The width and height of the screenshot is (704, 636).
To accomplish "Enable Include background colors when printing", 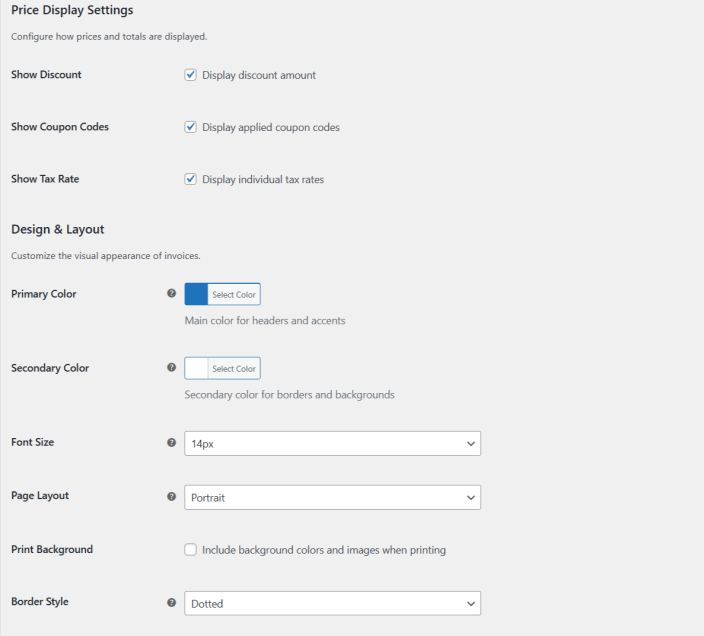I will pyautogui.click(x=190, y=550).
